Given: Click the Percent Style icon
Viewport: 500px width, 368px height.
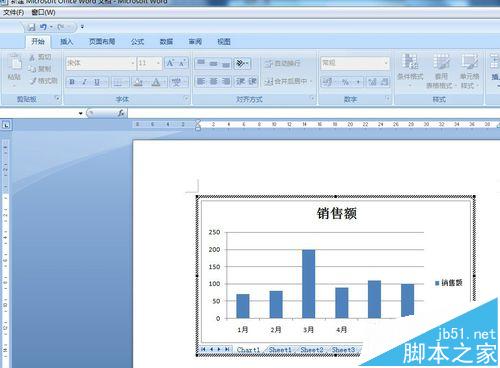Looking at the screenshot, I should (x=345, y=82).
